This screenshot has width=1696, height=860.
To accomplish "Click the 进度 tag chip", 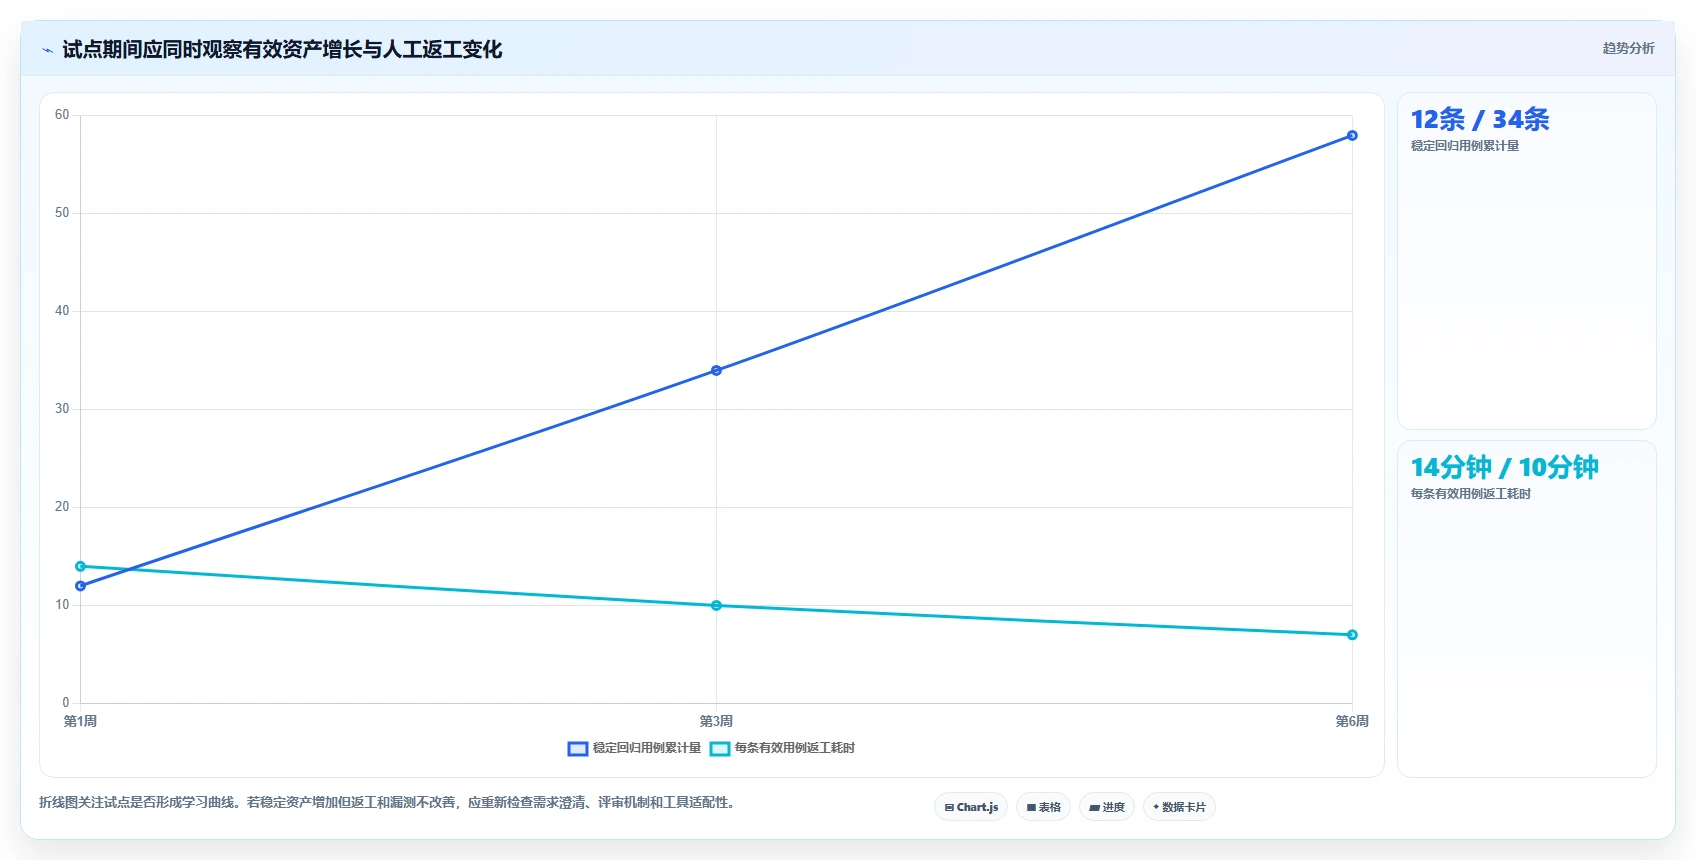I will [1107, 807].
